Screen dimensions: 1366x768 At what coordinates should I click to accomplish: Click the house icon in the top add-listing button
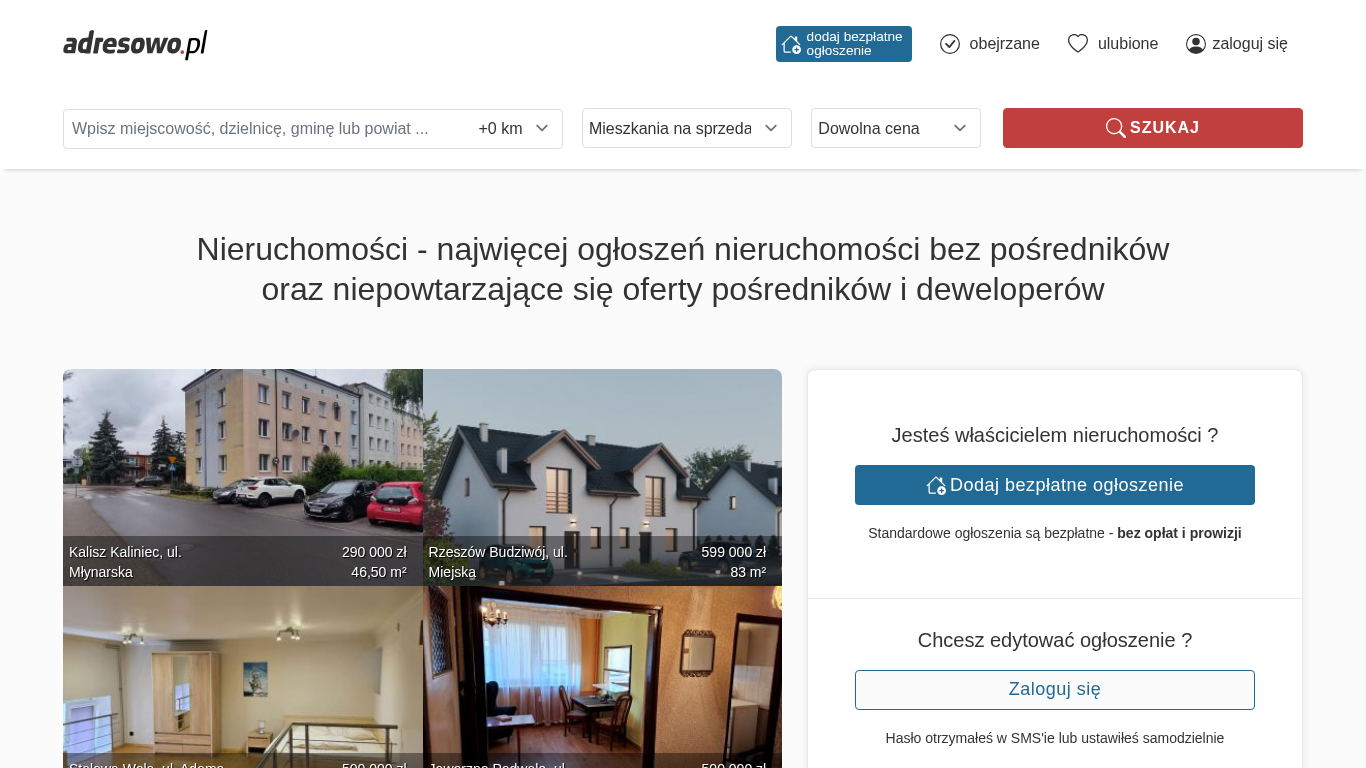point(791,44)
